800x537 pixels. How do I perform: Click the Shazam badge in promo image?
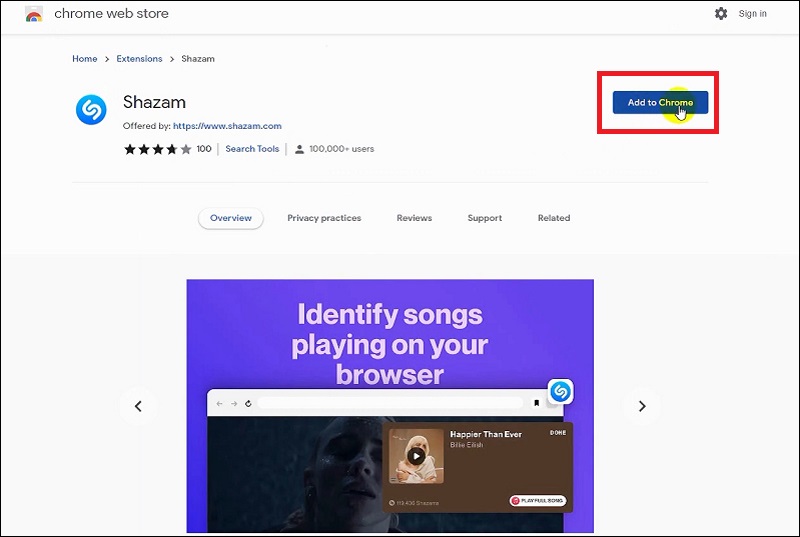pyautogui.click(x=560, y=392)
